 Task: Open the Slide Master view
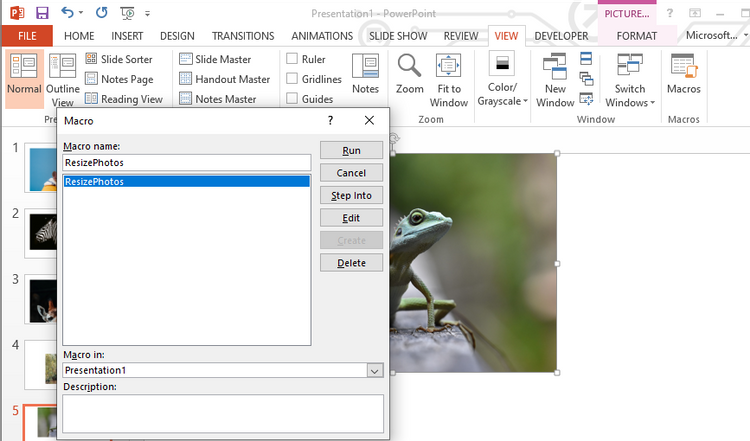click(214, 59)
